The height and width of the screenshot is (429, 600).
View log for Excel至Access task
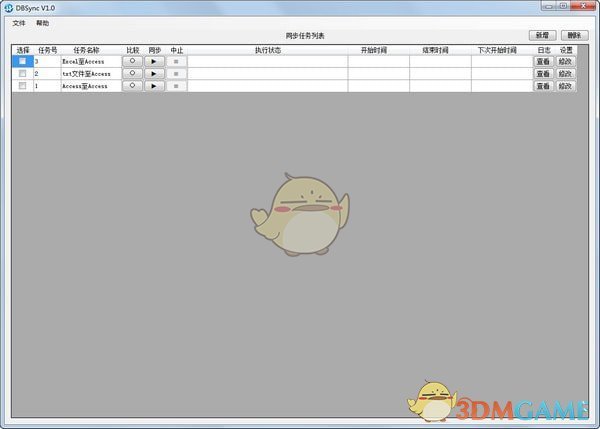(543, 61)
